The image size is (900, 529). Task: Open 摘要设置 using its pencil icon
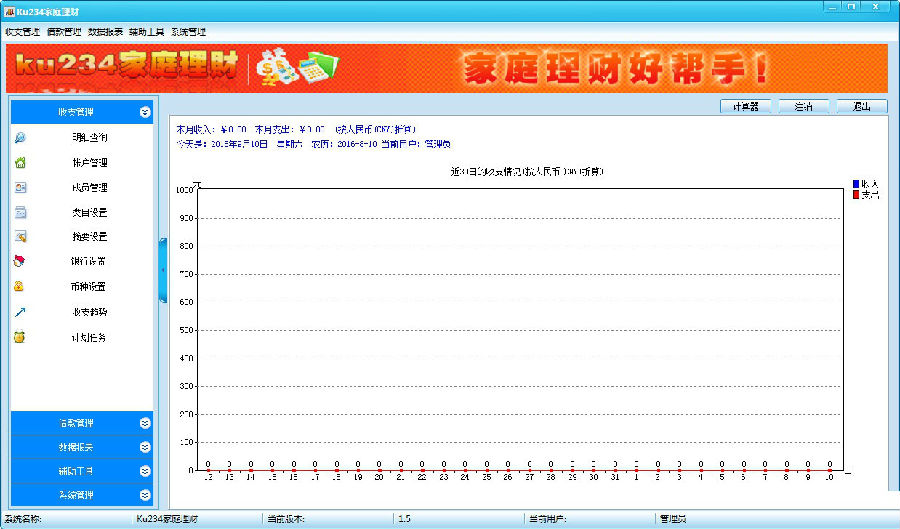[x=20, y=236]
